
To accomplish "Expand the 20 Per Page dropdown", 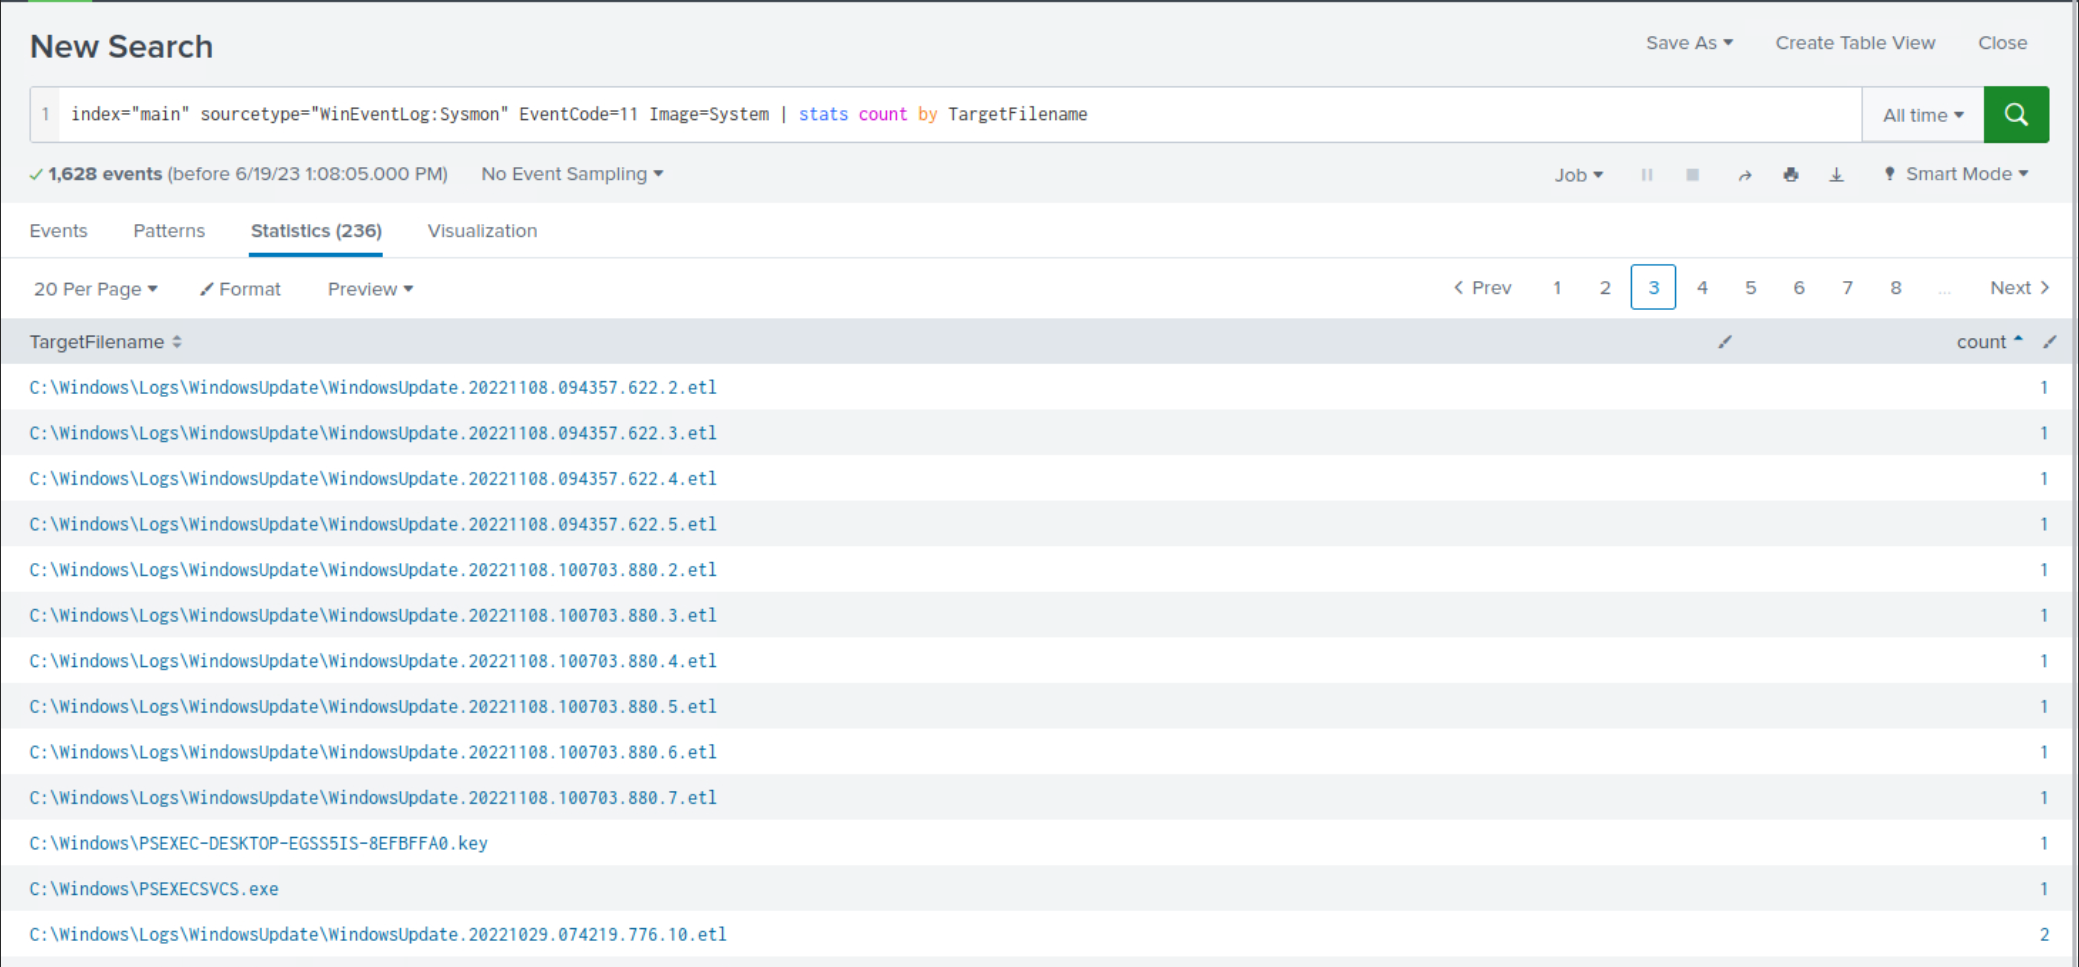I will (95, 289).
